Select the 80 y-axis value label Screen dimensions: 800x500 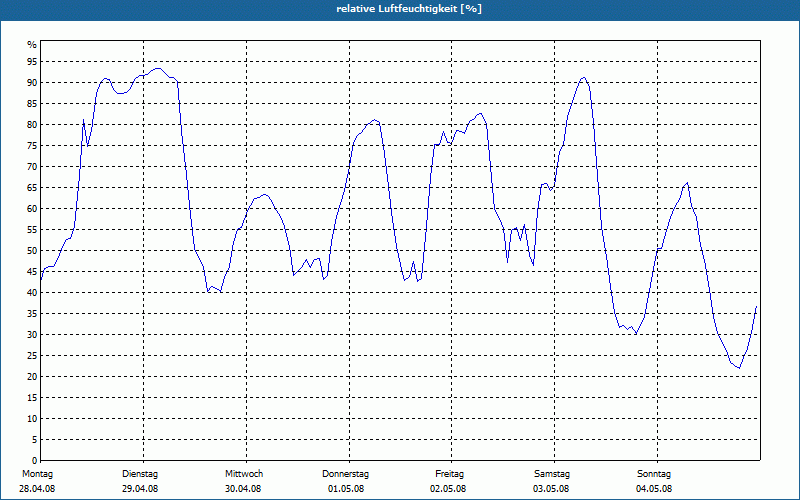pyautogui.click(x=32, y=124)
